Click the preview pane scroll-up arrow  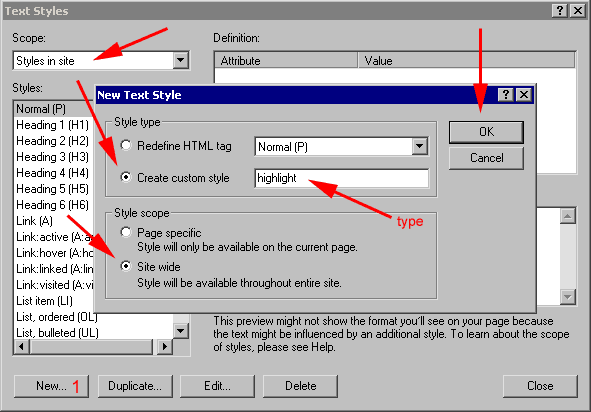(x=568, y=216)
